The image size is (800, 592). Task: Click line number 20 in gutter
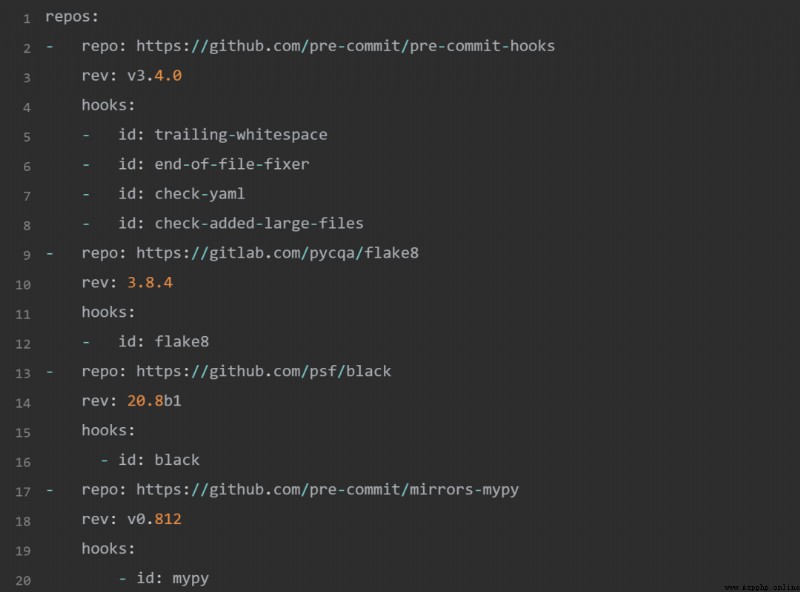tap(23, 581)
